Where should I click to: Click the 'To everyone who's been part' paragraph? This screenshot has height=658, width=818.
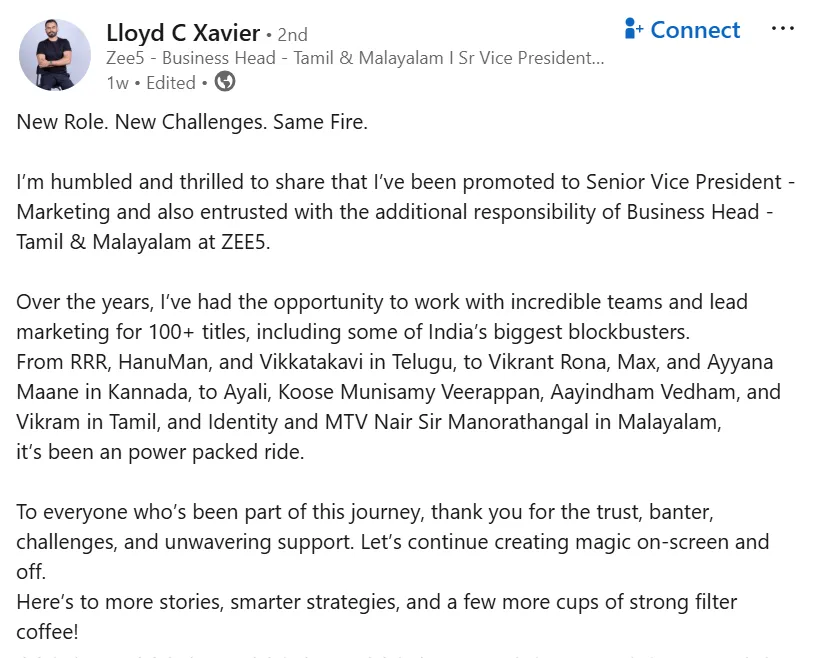tap(393, 542)
